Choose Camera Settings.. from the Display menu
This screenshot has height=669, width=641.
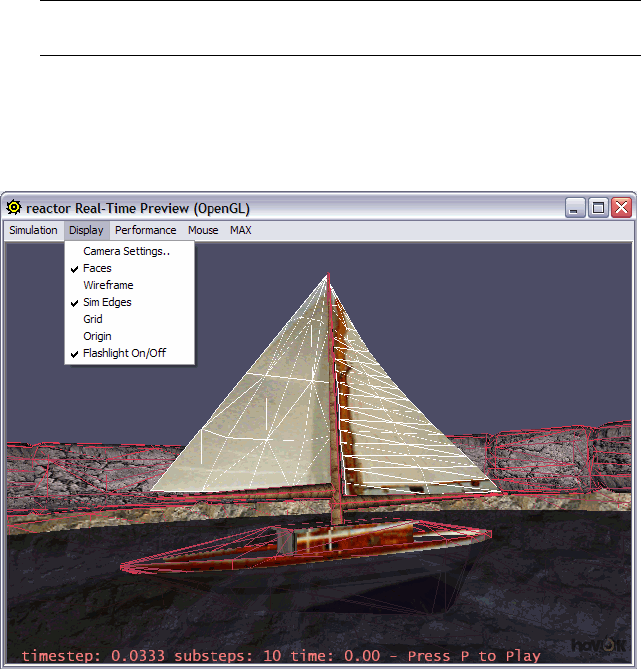coord(130,251)
